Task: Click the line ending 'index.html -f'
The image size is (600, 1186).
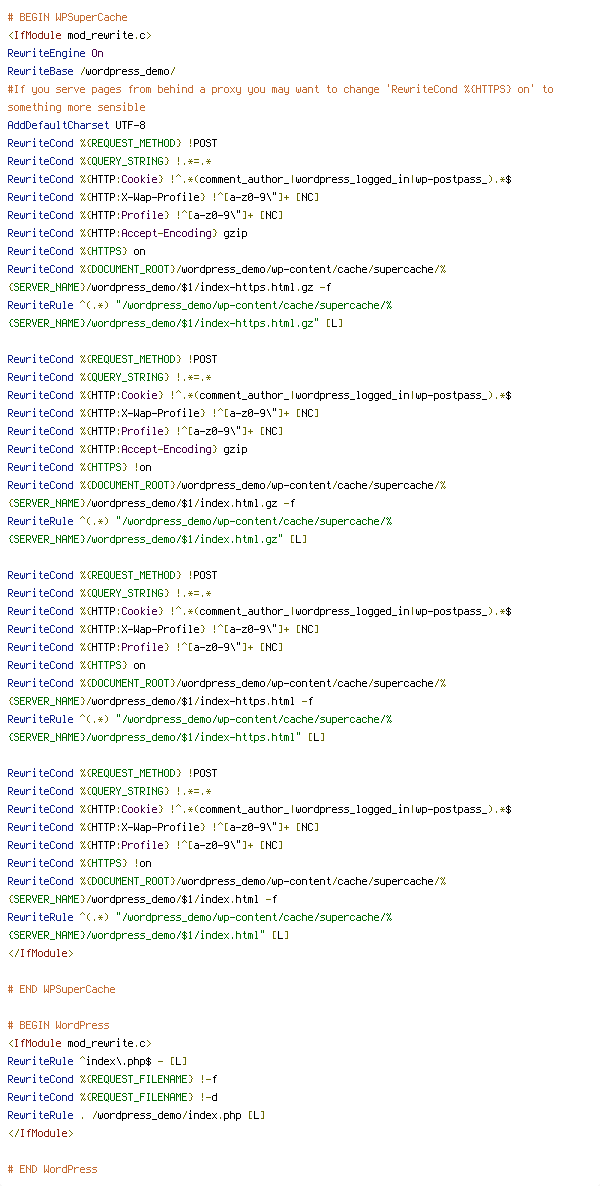Action: [142, 900]
